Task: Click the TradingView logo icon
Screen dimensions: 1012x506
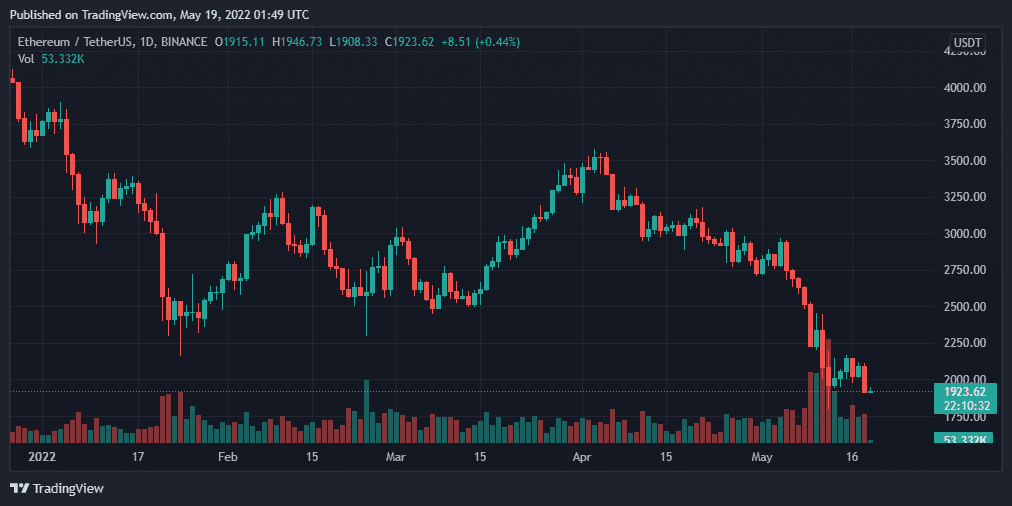Action: (19, 488)
